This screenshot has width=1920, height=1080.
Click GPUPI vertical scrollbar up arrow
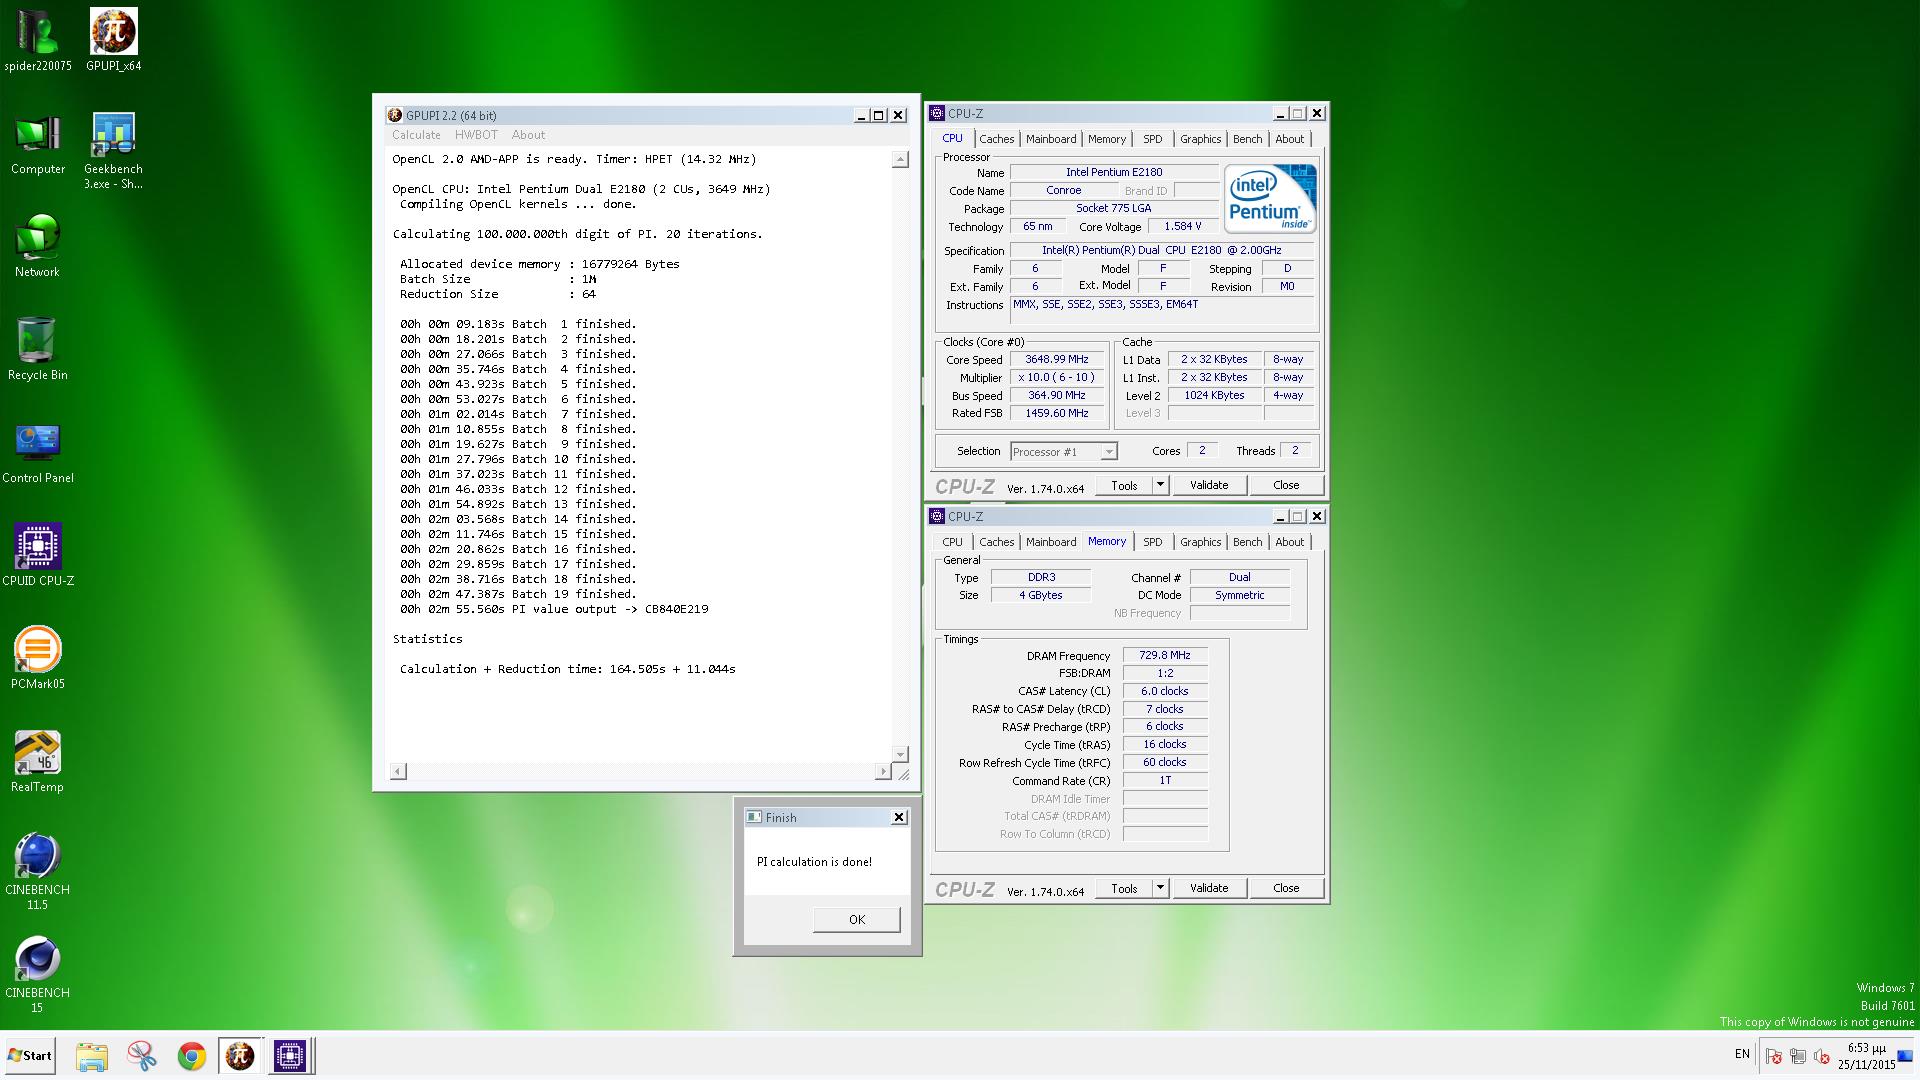(900, 160)
